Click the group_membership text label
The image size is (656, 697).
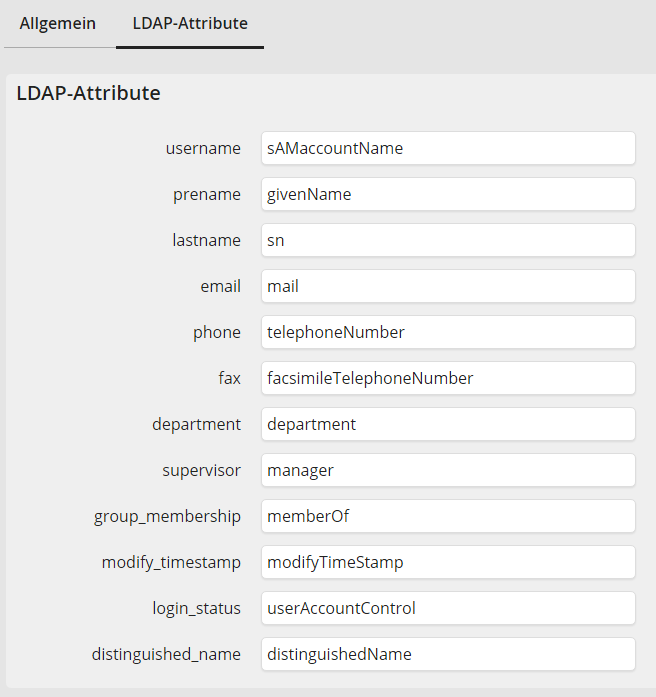pyautogui.click(x=168, y=516)
